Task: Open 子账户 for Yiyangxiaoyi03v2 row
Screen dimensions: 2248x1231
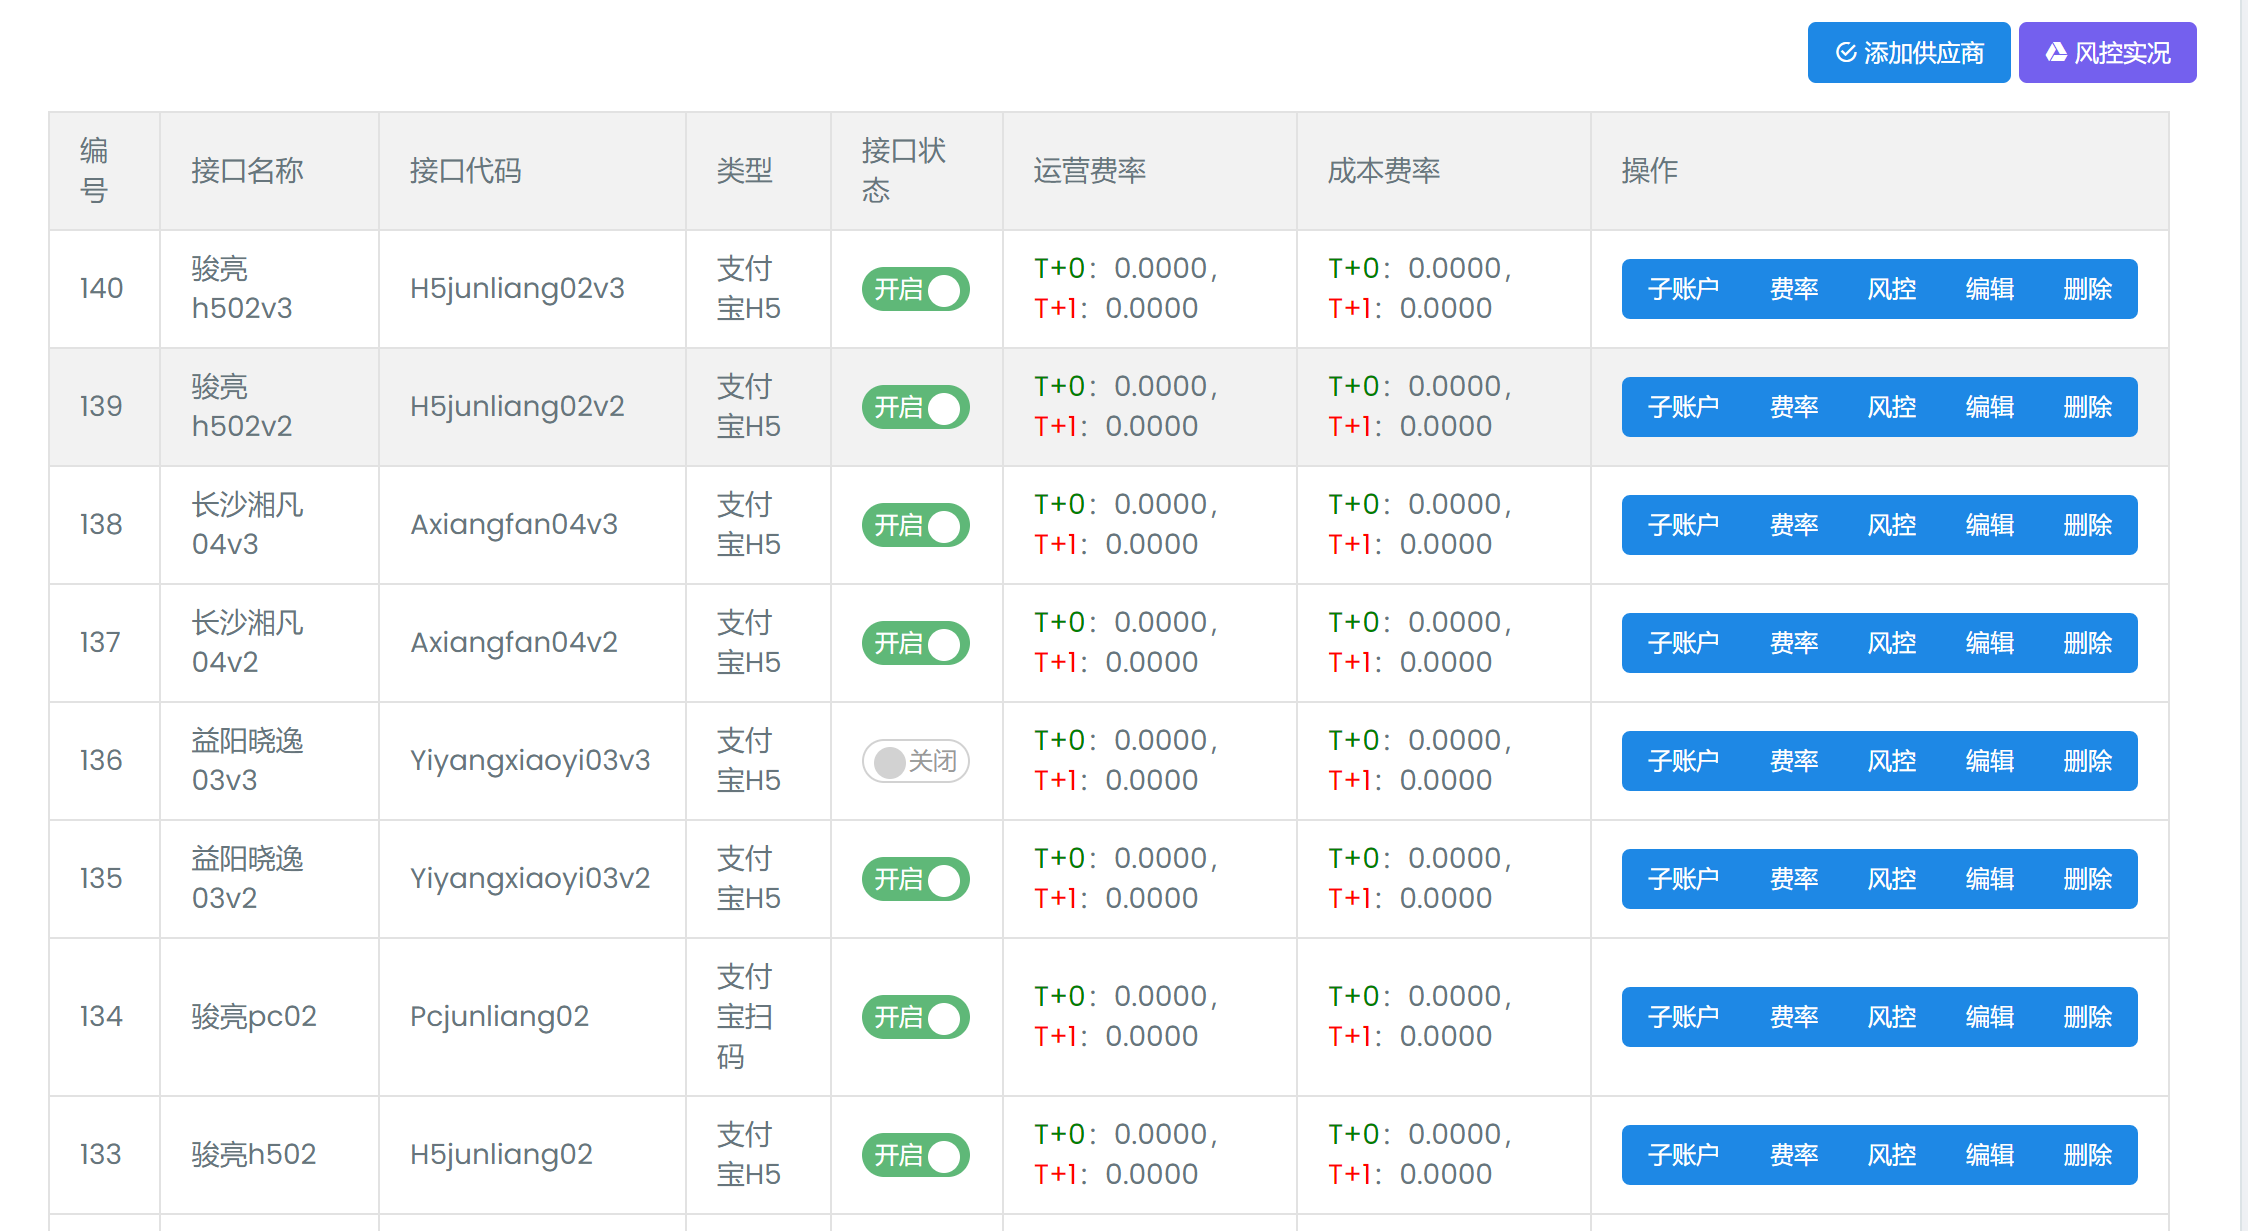Action: (x=1683, y=879)
